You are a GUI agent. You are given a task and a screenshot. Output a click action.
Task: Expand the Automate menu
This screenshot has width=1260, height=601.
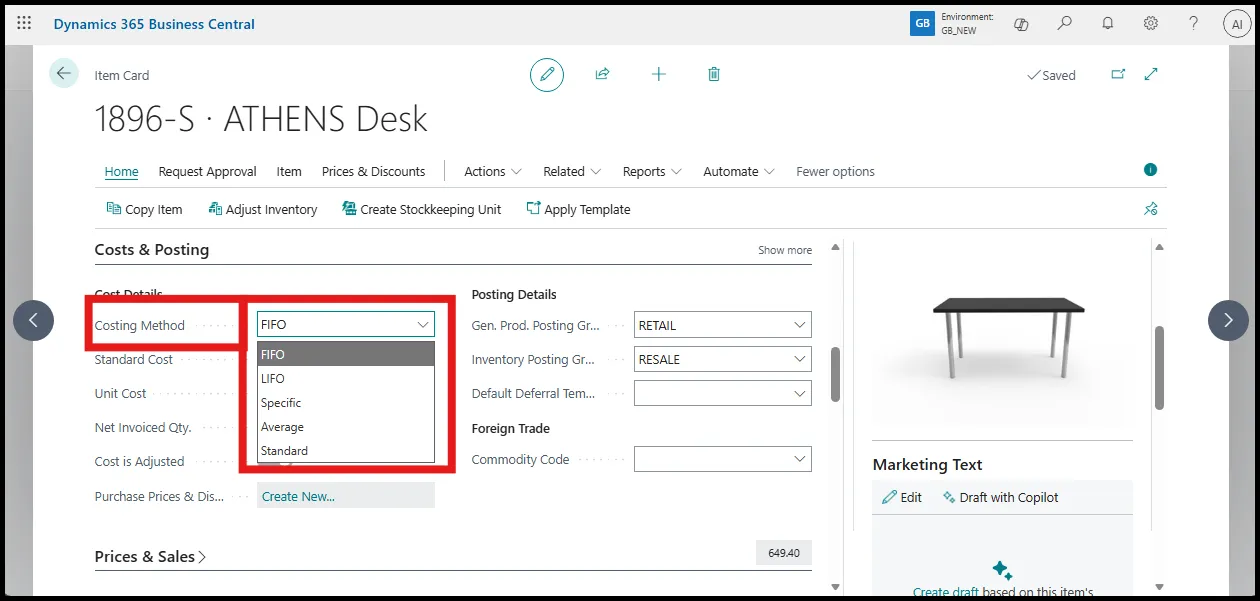pyautogui.click(x=739, y=171)
